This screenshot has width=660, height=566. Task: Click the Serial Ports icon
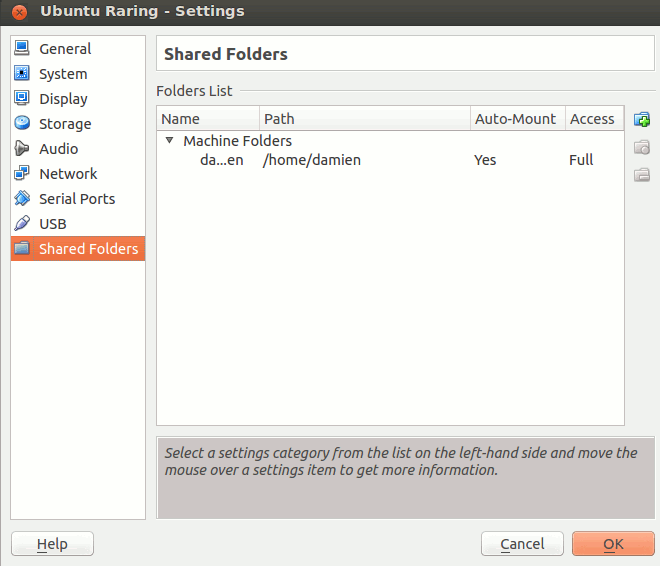tap(21, 198)
